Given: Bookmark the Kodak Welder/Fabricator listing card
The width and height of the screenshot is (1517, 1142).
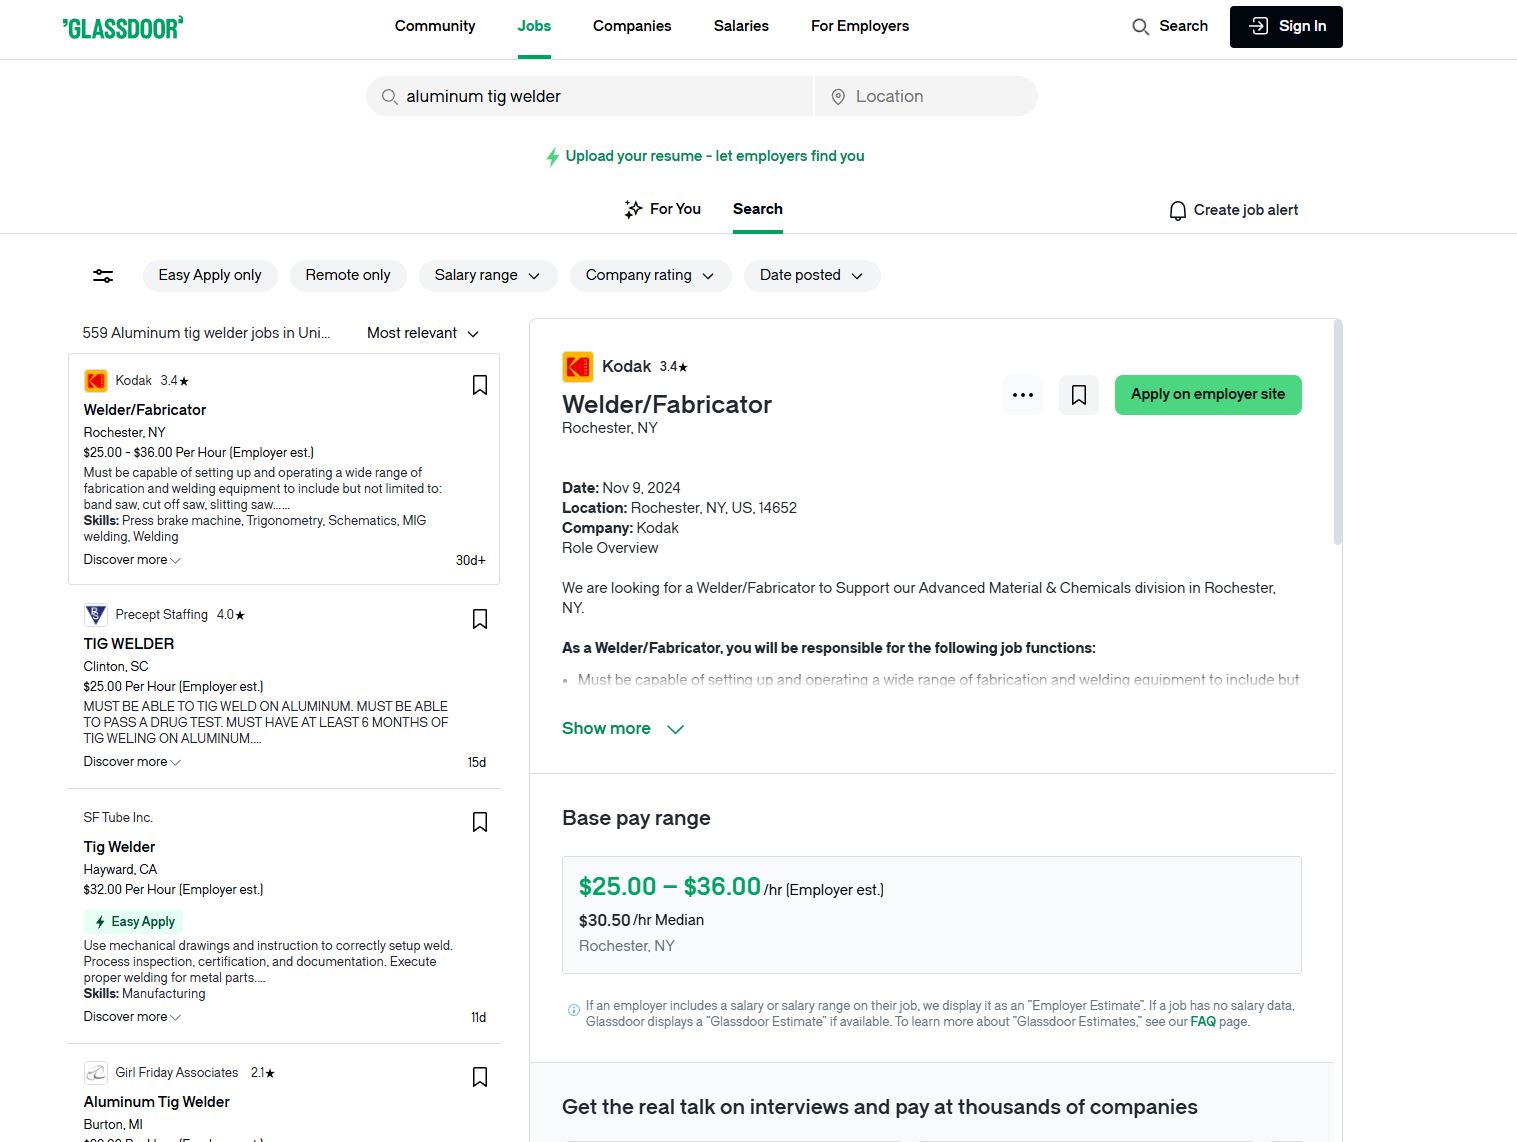Looking at the screenshot, I should click(x=480, y=385).
